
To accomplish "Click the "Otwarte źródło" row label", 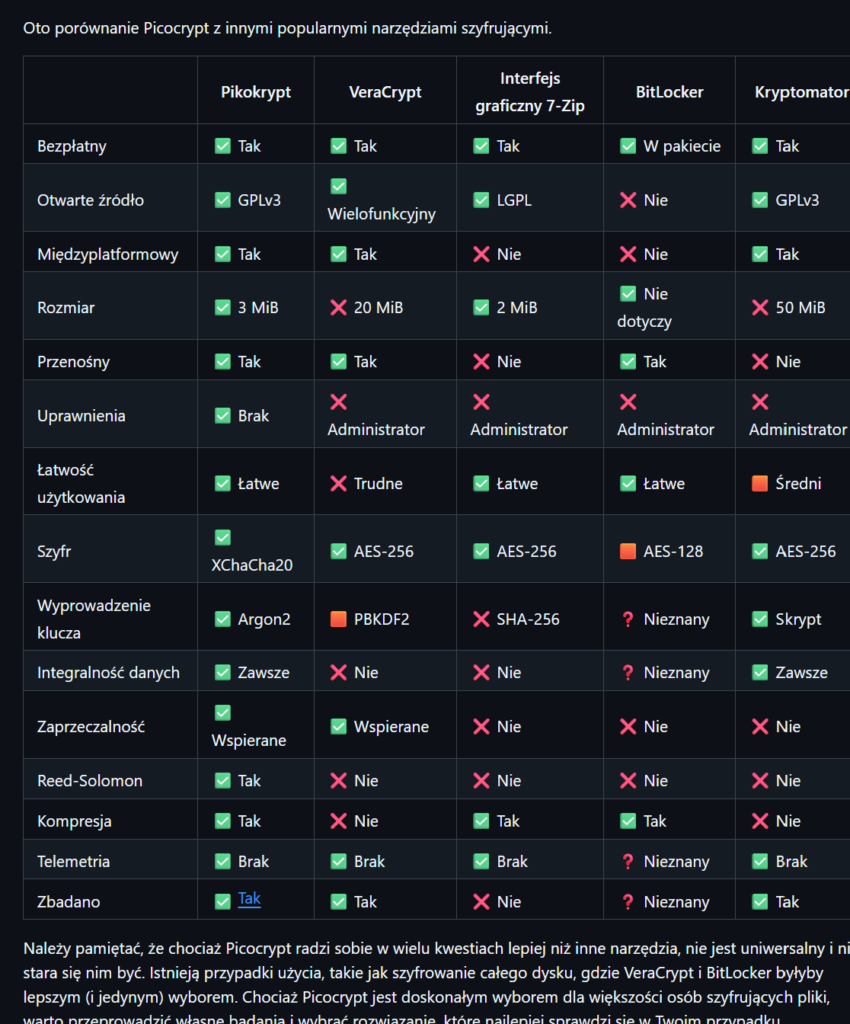I will (91, 200).
